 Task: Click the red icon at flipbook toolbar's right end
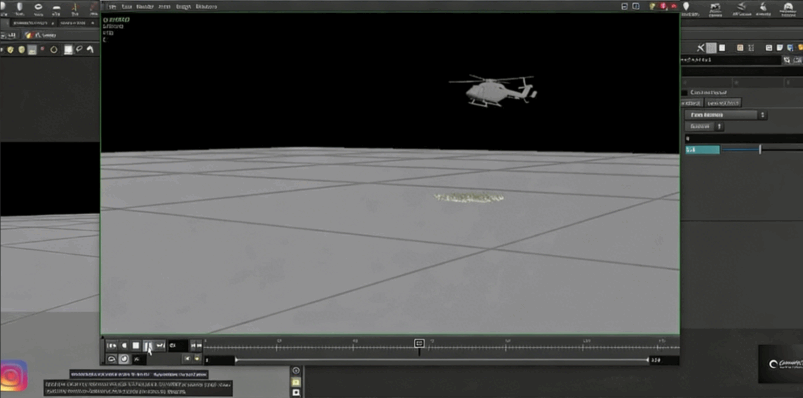(673, 6)
